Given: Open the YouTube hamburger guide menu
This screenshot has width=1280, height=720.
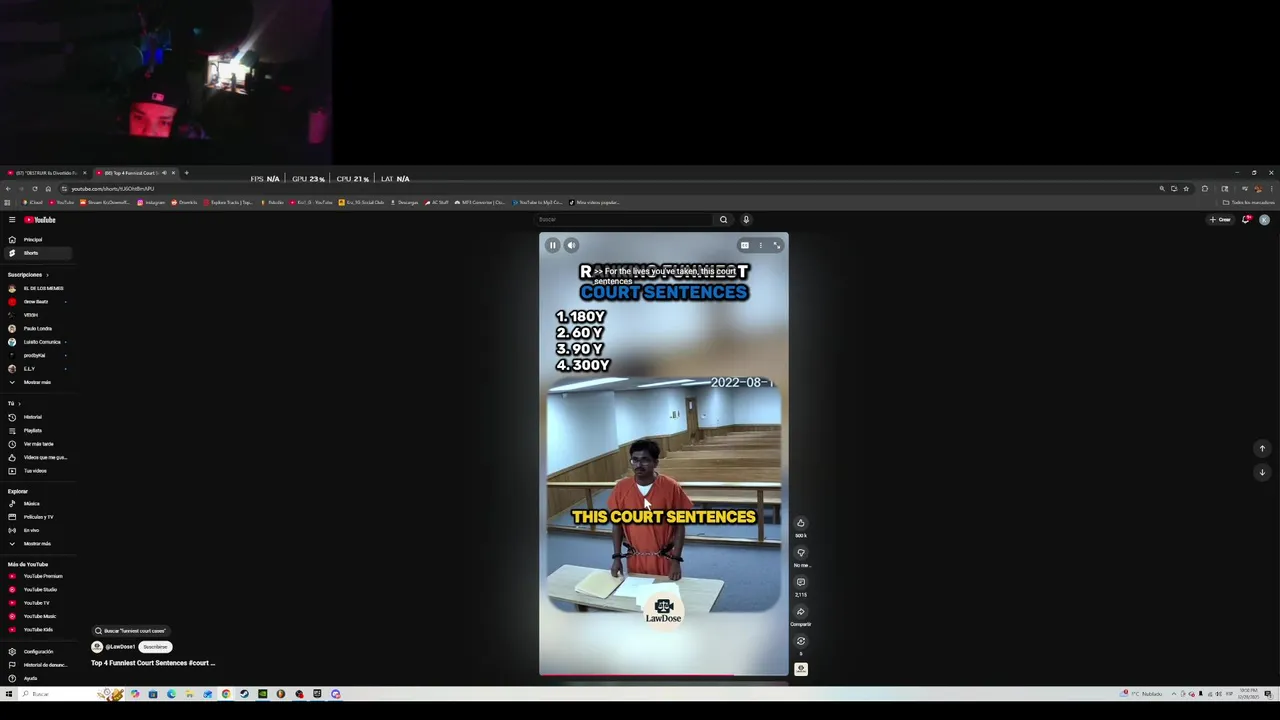Looking at the screenshot, I should [x=12, y=220].
